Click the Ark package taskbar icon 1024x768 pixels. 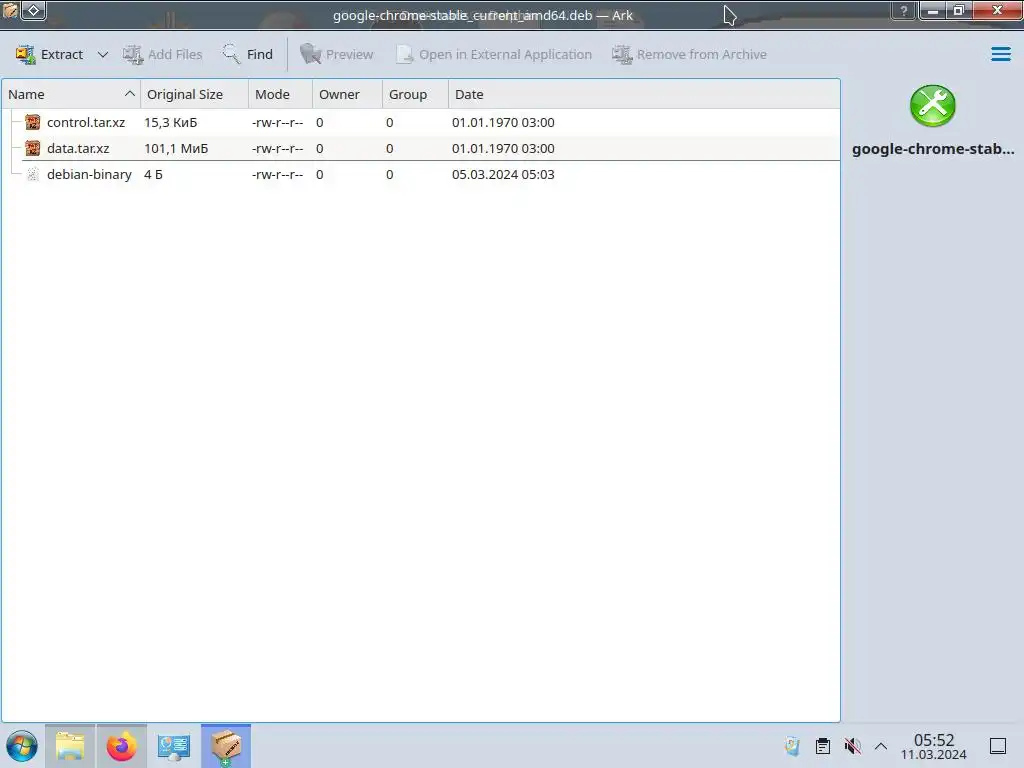pos(226,746)
